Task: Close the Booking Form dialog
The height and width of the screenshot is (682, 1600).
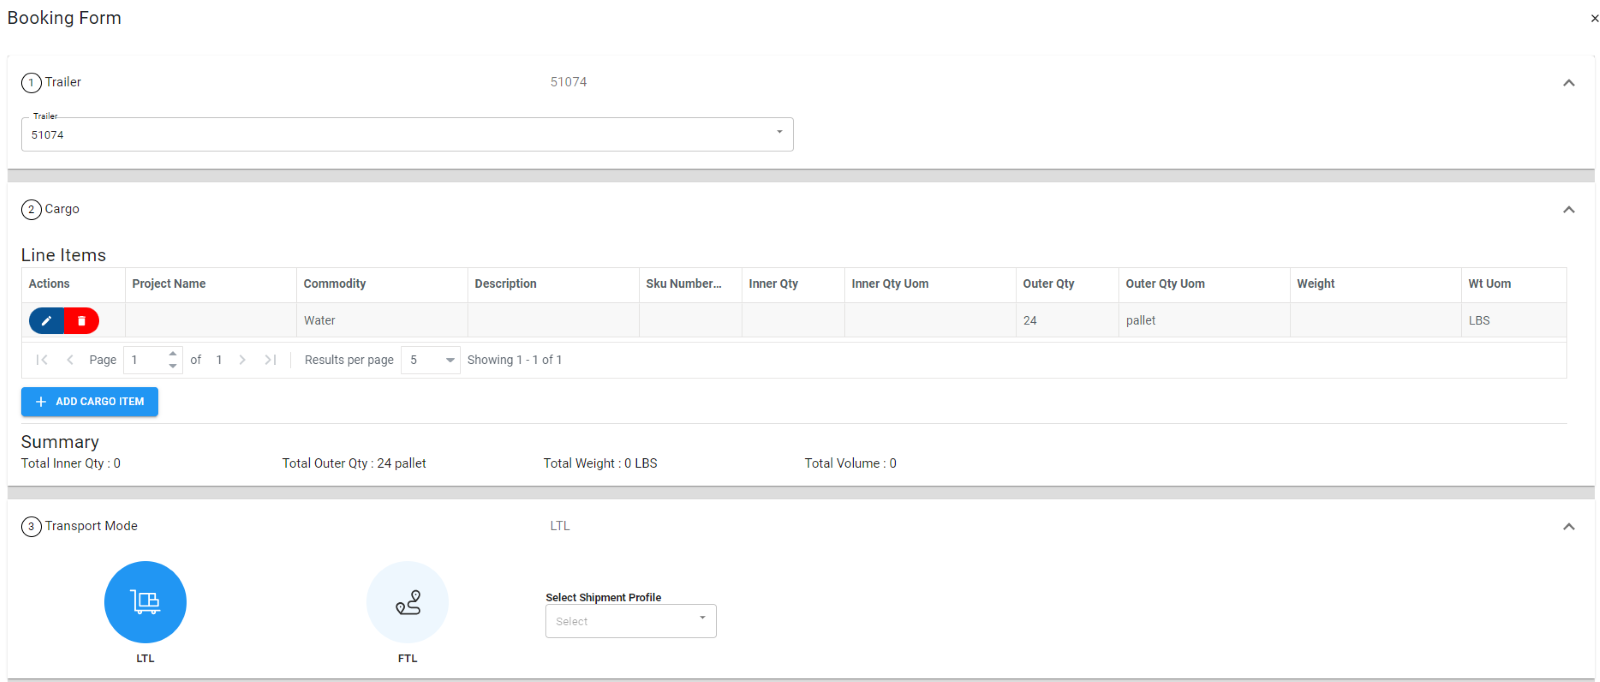Action: [x=1594, y=18]
